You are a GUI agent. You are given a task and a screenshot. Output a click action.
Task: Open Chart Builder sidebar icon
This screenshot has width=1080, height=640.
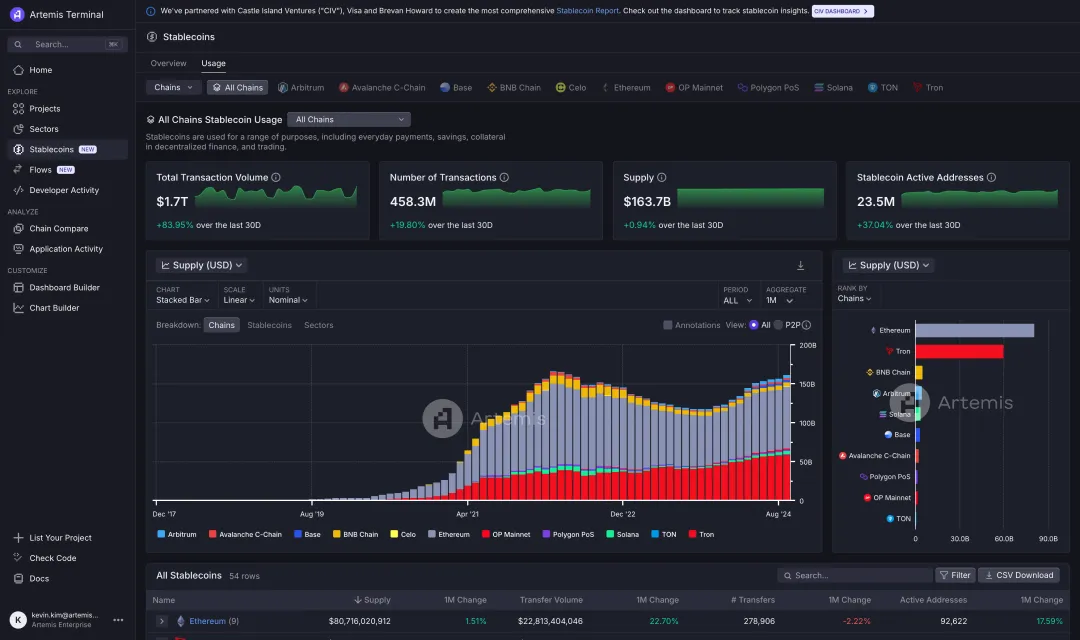(19, 308)
